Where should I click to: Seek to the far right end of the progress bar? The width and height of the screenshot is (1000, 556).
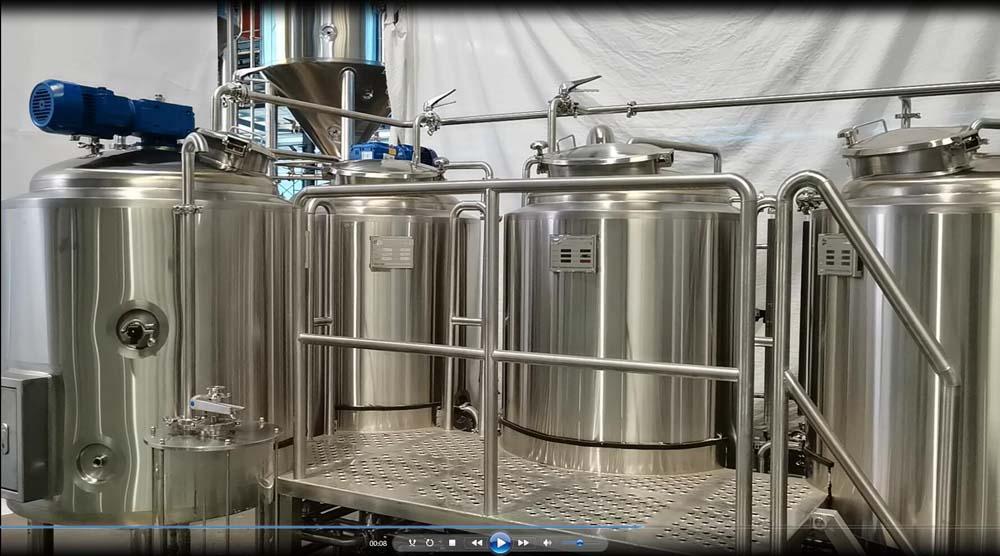996,527
